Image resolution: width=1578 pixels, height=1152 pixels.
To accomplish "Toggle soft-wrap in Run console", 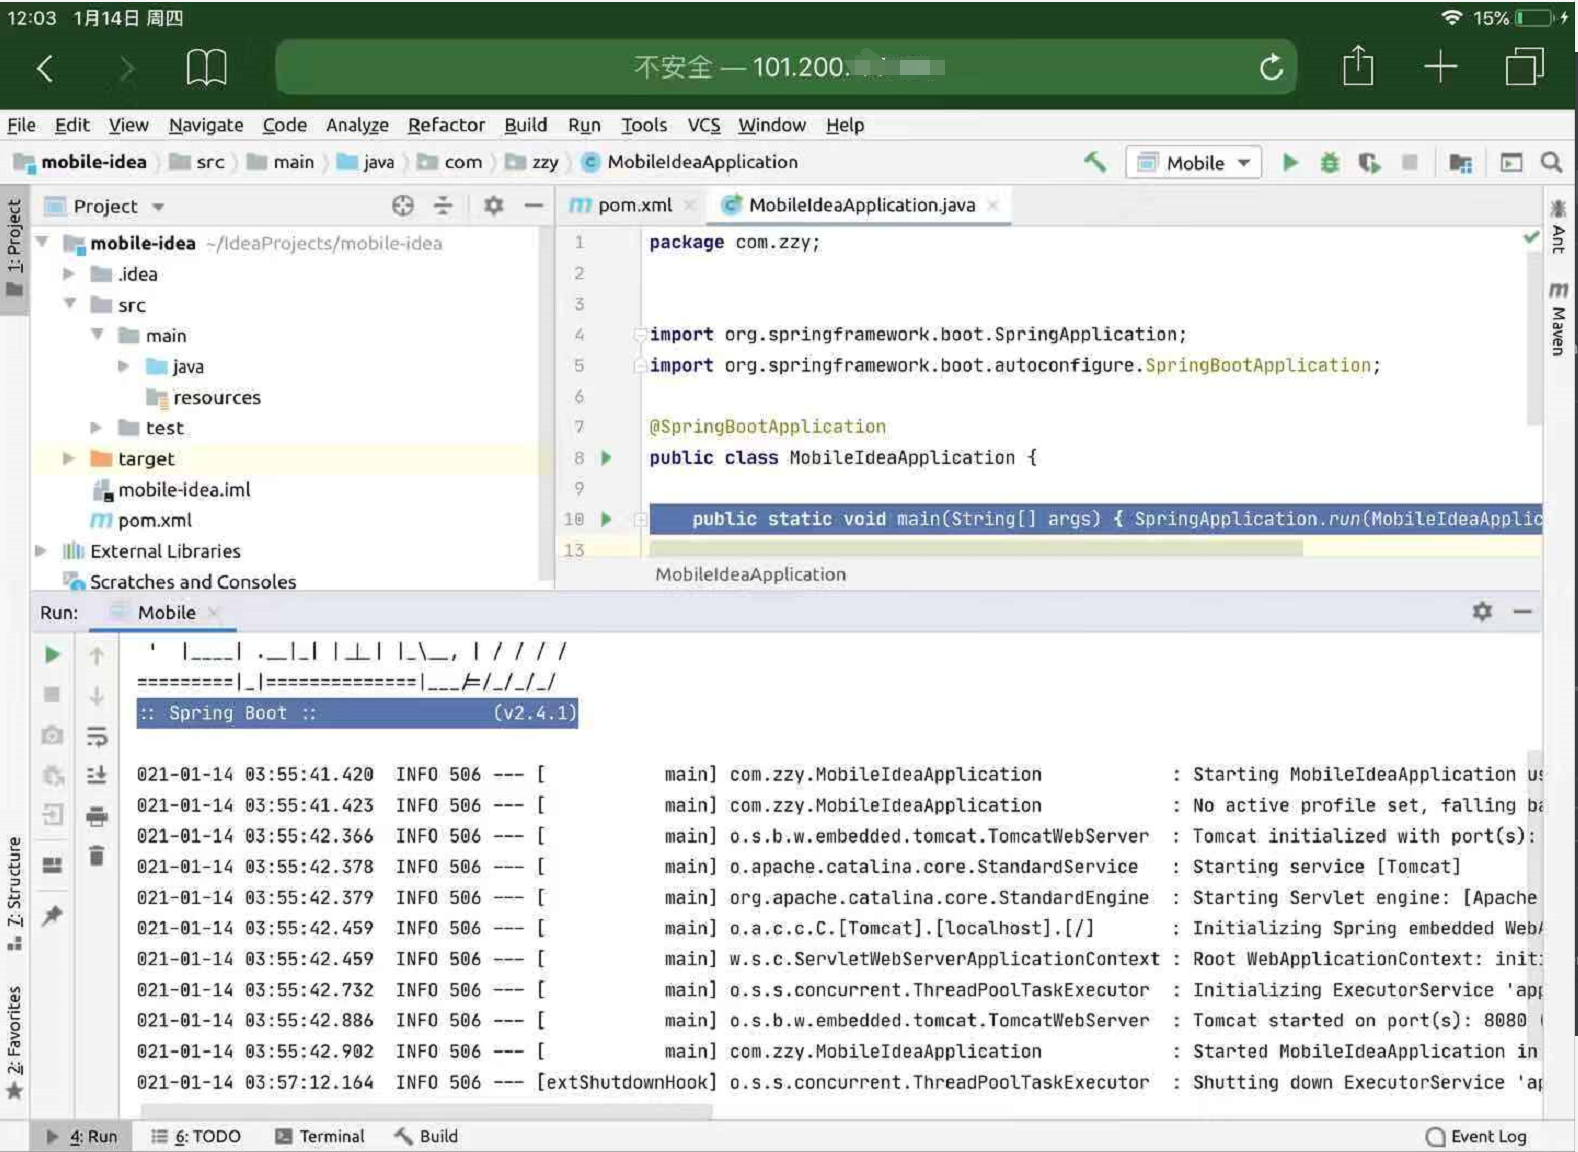I will click(x=96, y=737).
